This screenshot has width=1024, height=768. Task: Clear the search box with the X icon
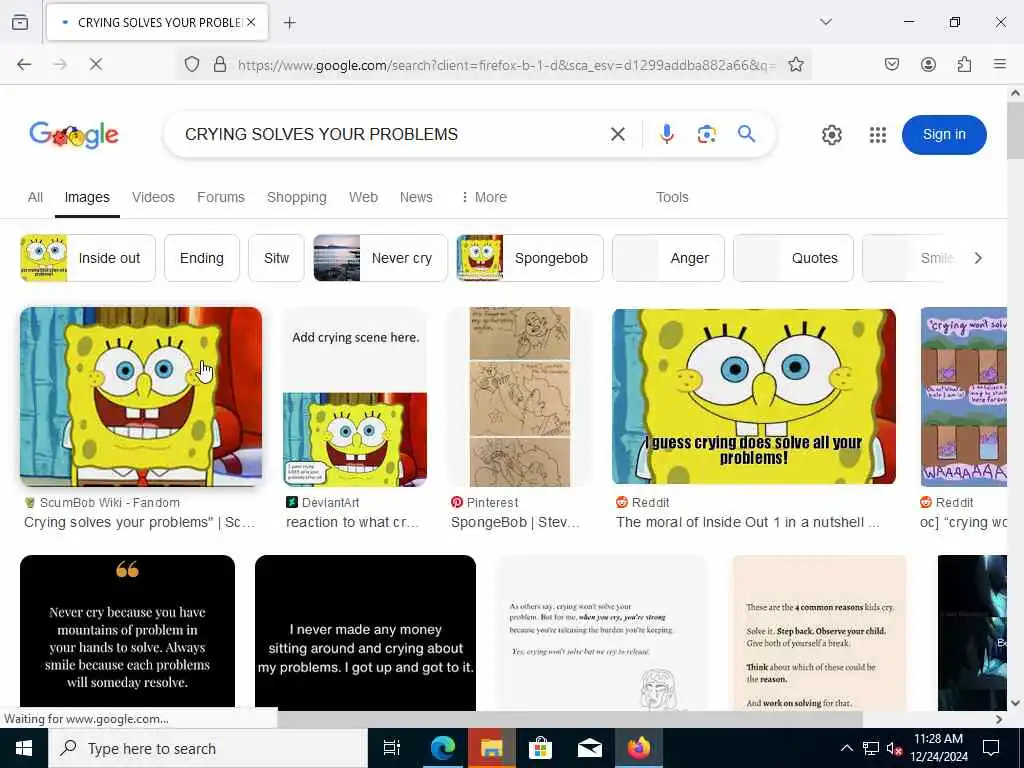click(x=618, y=134)
